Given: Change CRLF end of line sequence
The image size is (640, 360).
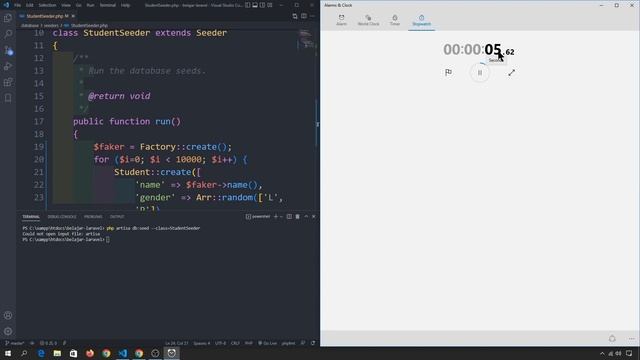Looking at the screenshot, I should [236, 343].
